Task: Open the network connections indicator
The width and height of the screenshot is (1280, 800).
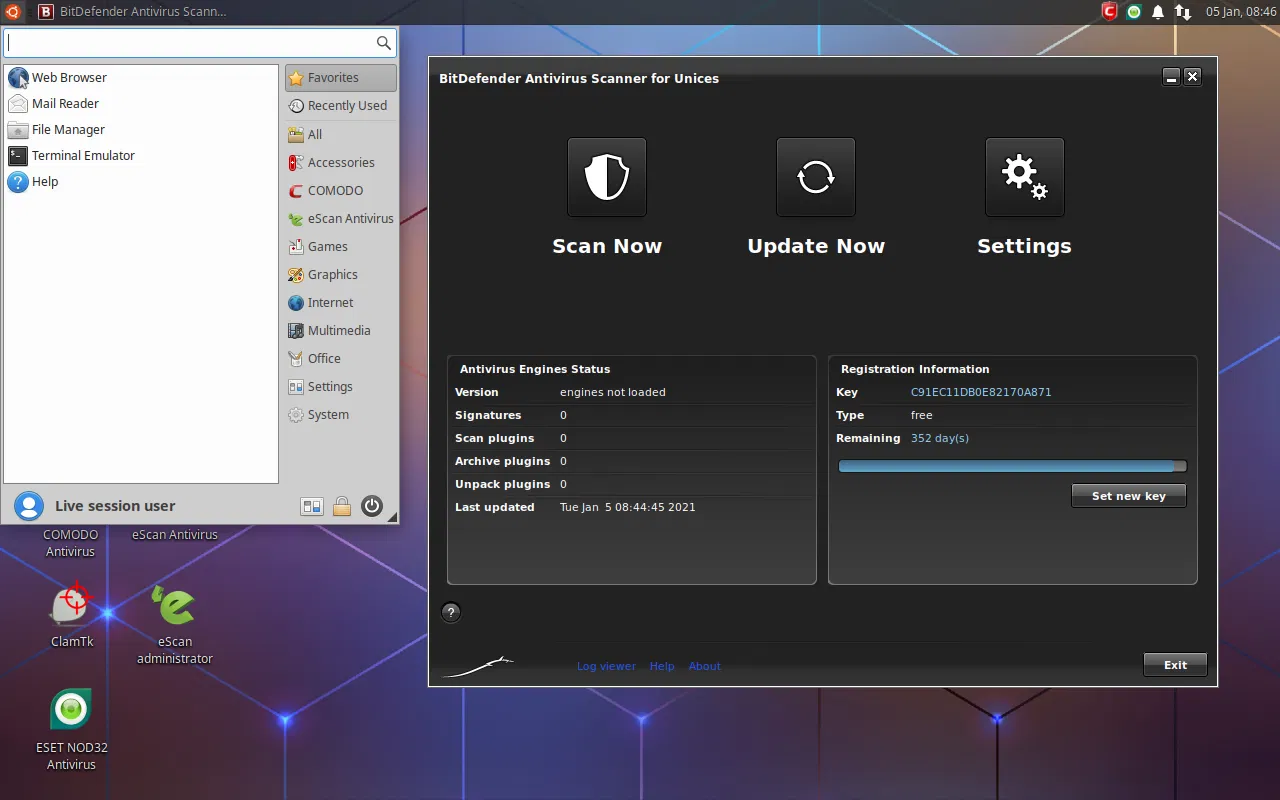Action: coord(1183,12)
